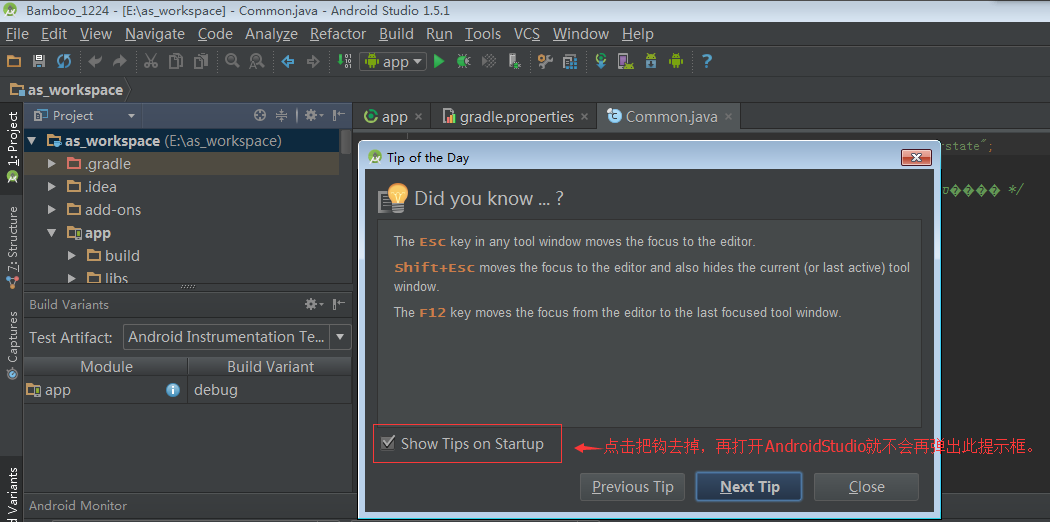Click the Undo arrow icon

(x=95, y=62)
